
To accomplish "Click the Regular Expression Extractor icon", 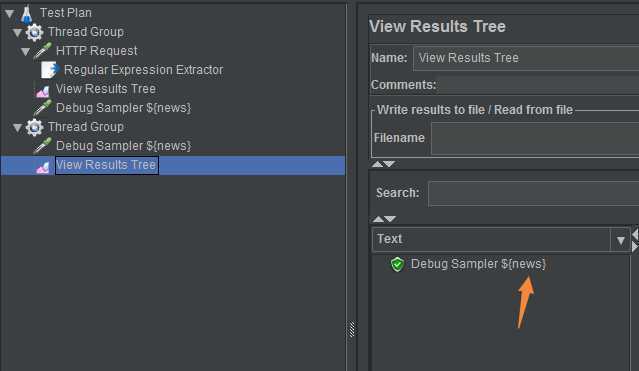I will (x=50, y=70).
